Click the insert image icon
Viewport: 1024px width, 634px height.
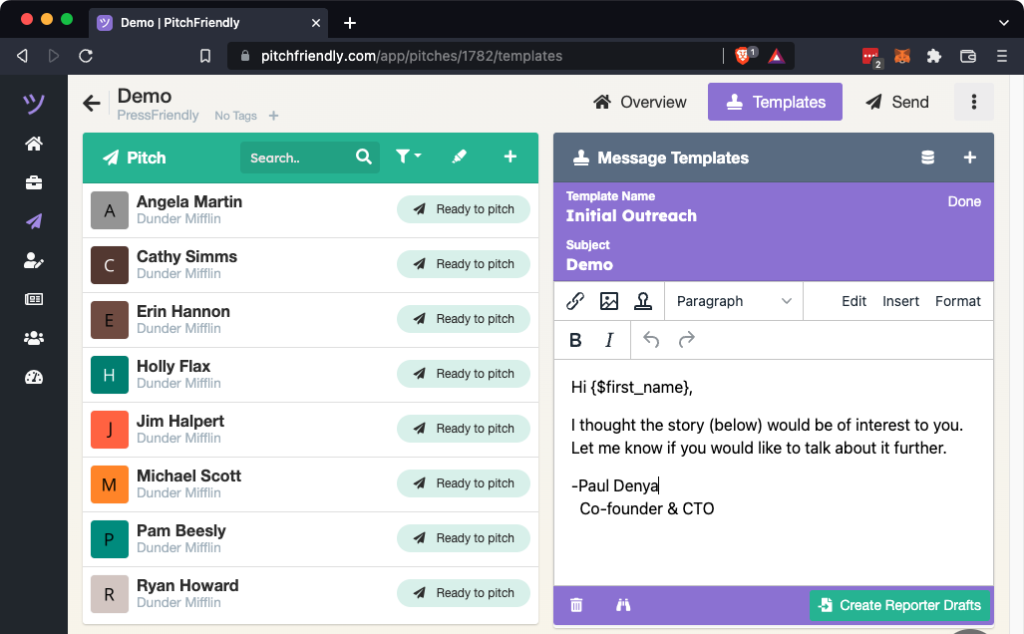point(608,301)
